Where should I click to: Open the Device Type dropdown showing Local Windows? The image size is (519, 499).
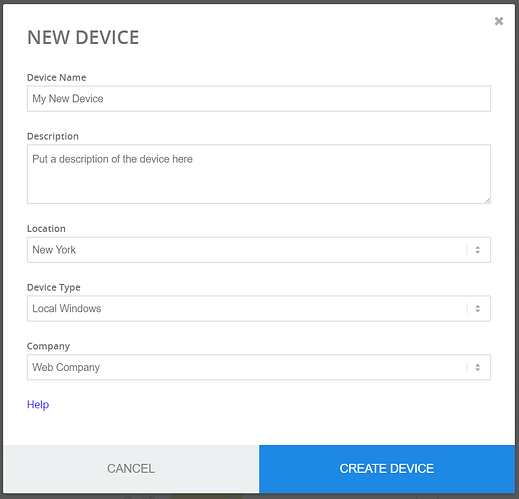click(x=259, y=308)
